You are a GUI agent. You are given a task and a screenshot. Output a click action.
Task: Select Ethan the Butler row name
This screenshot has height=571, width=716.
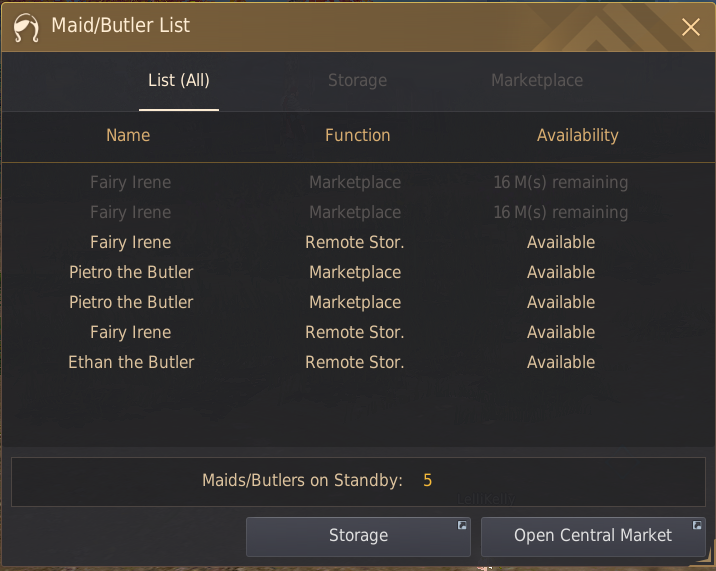(131, 362)
